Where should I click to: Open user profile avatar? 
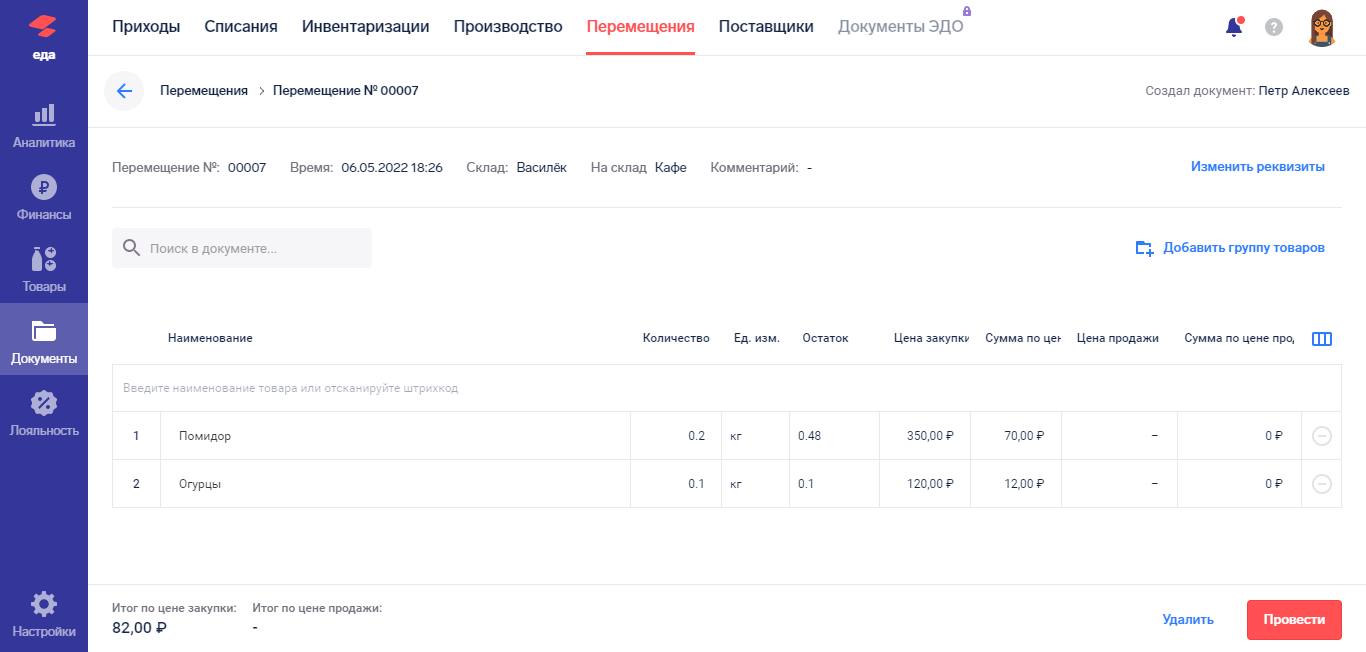click(x=1322, y=28)
